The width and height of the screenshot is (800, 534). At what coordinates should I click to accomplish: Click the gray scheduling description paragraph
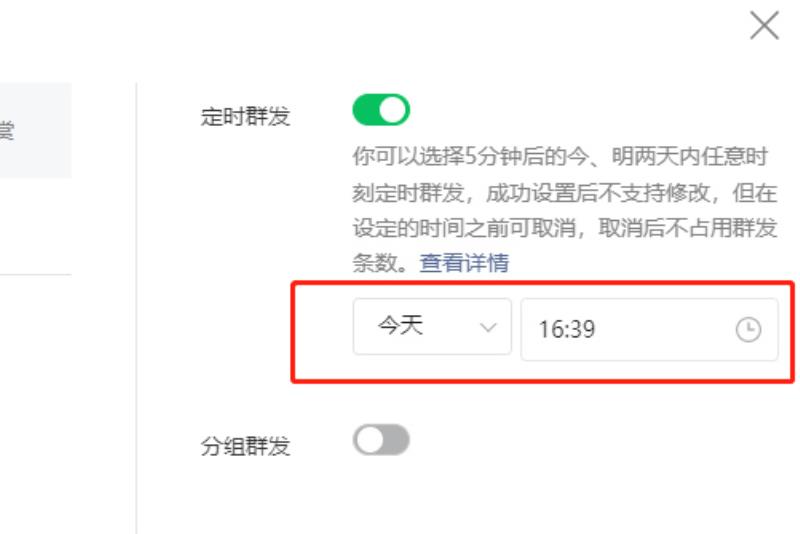[x=565, y=210]
